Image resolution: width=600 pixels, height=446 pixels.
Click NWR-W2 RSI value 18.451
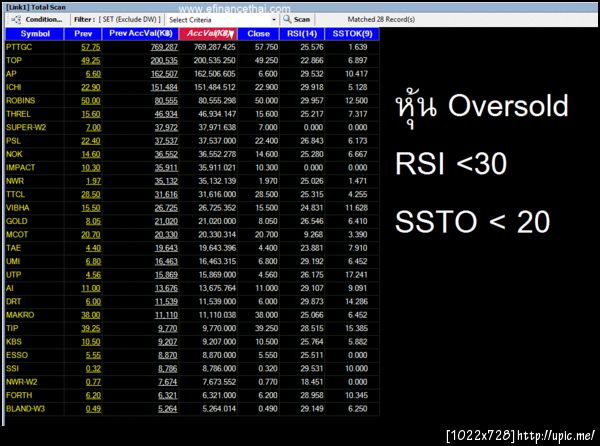(312, 382)
